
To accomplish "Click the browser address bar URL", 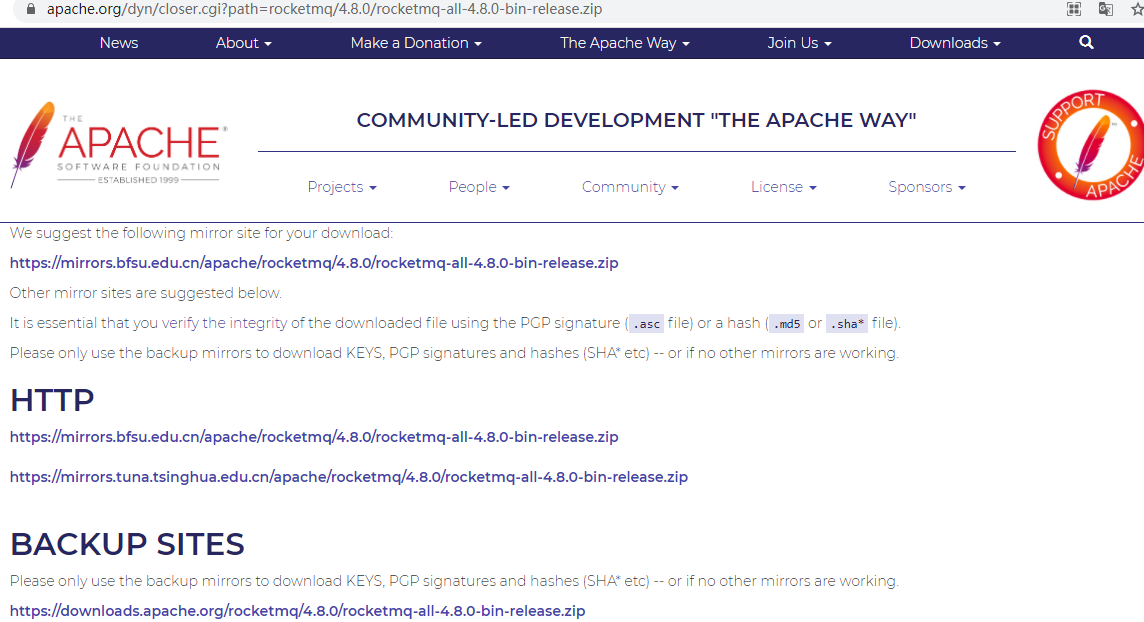I will coord(325,9).
